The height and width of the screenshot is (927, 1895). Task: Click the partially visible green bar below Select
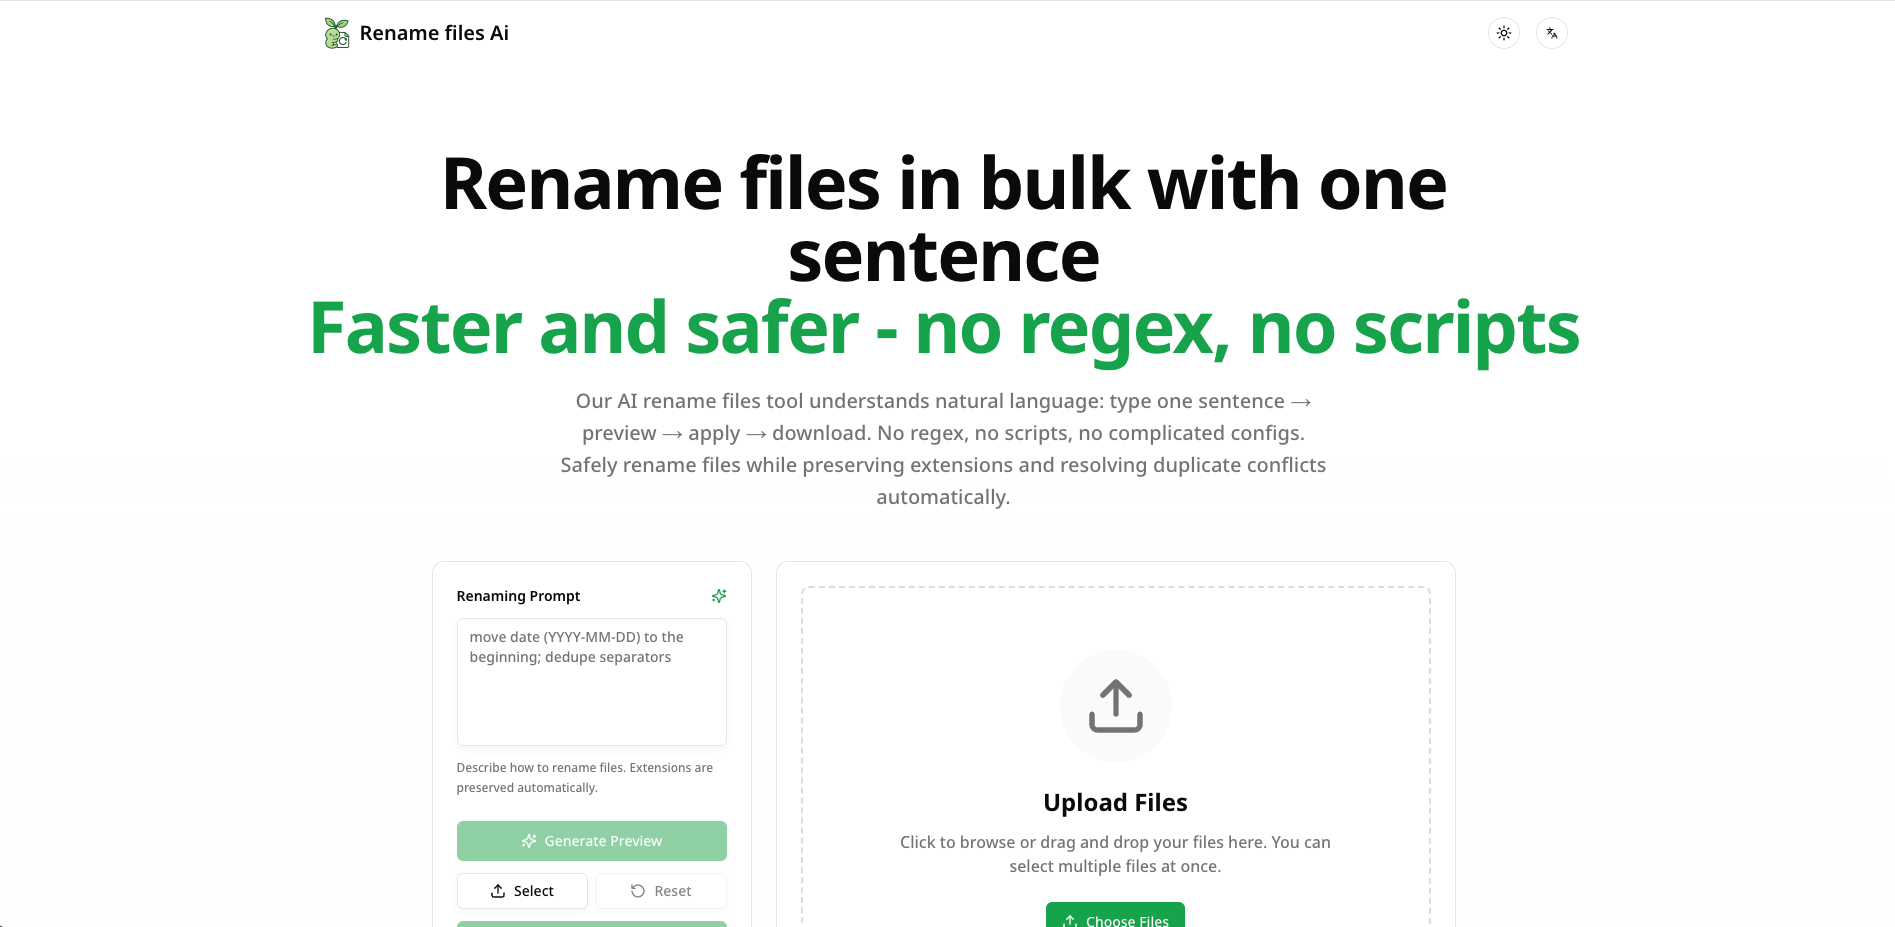click(591, 923)
